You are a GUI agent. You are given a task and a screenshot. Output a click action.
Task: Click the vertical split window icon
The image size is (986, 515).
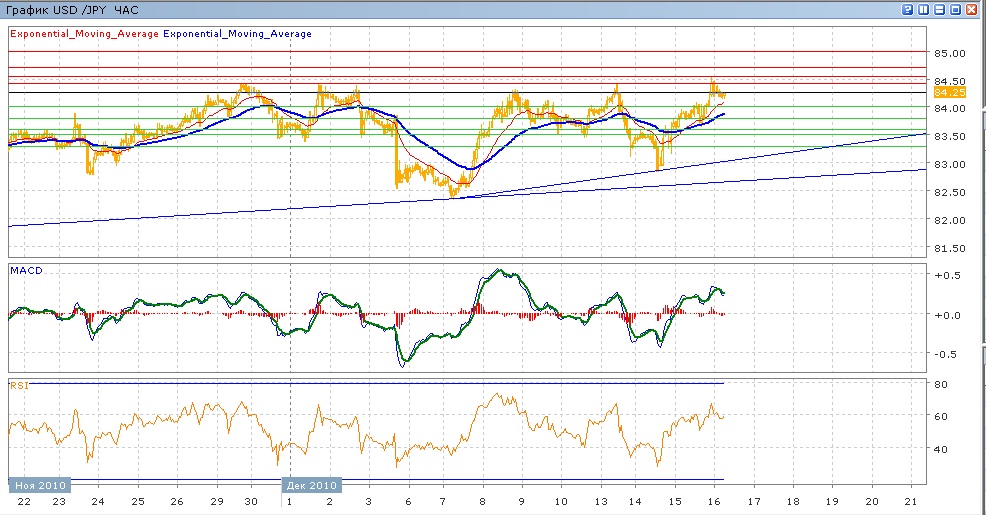pos(923,9)
